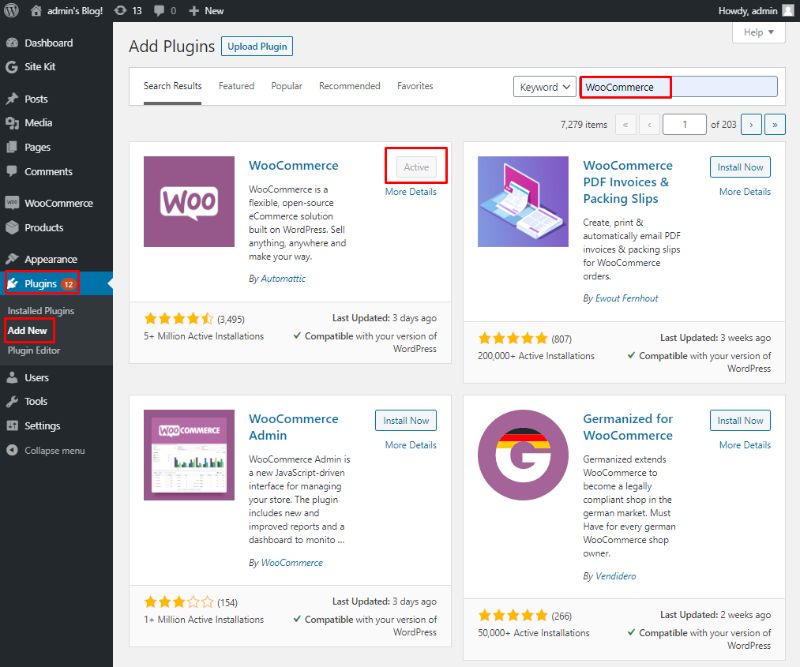
Task: Click the Site Kit Google icon
Action: pyautogui.click(x=12, y=67)
